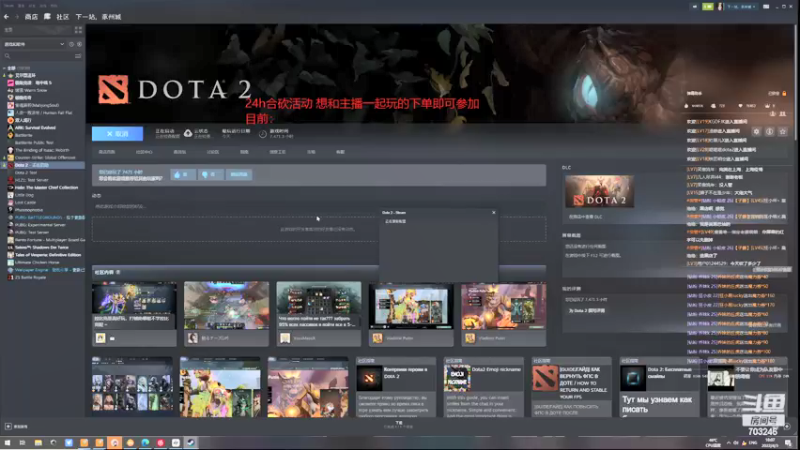Screen dimensions: 800x450
Task: Open the downloads status at bottom center
Action: 398,424
